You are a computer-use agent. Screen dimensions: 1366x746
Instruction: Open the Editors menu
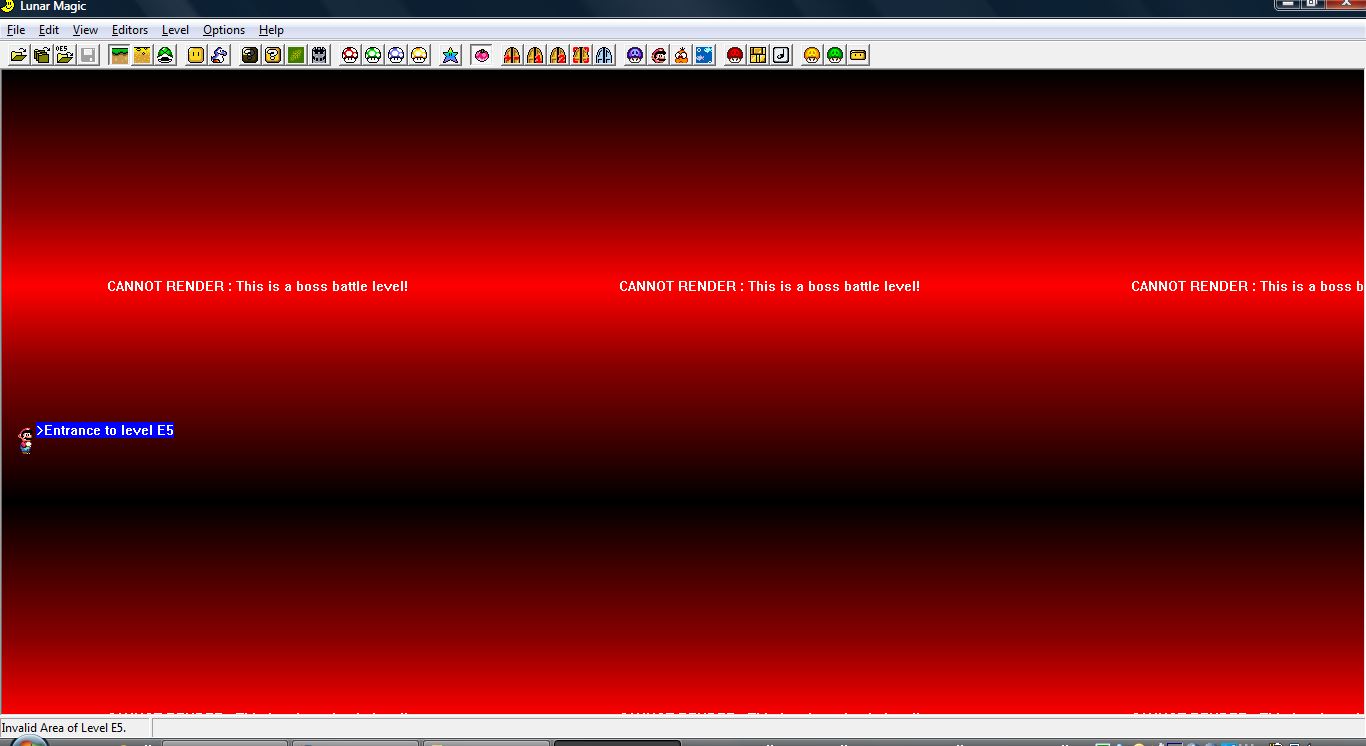click(130, 30)
